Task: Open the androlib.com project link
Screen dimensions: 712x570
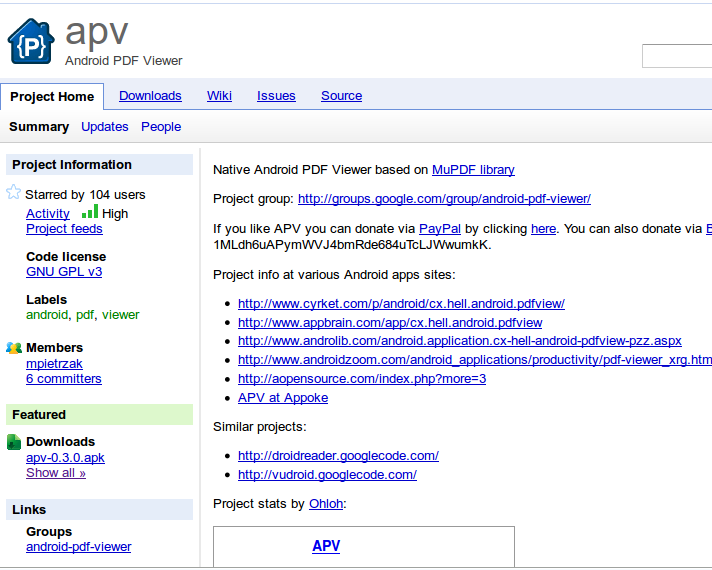Action: [x=460, y=341]
